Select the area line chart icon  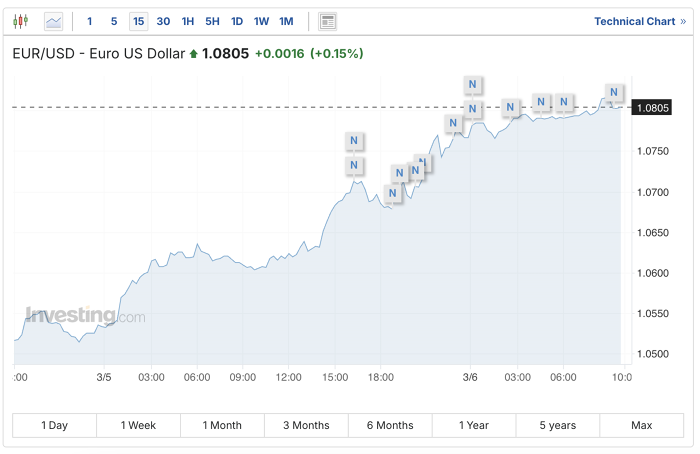54,21
